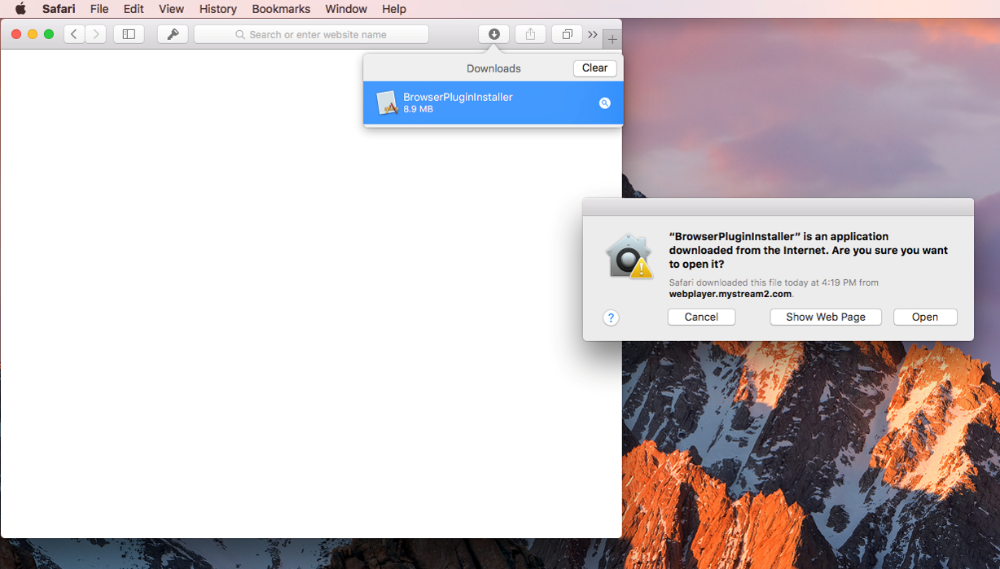Viewport: 1000px width, 569px height.
Task: Cancel opening BrowserPluginInstaller
Action: (x=701, y=317)
